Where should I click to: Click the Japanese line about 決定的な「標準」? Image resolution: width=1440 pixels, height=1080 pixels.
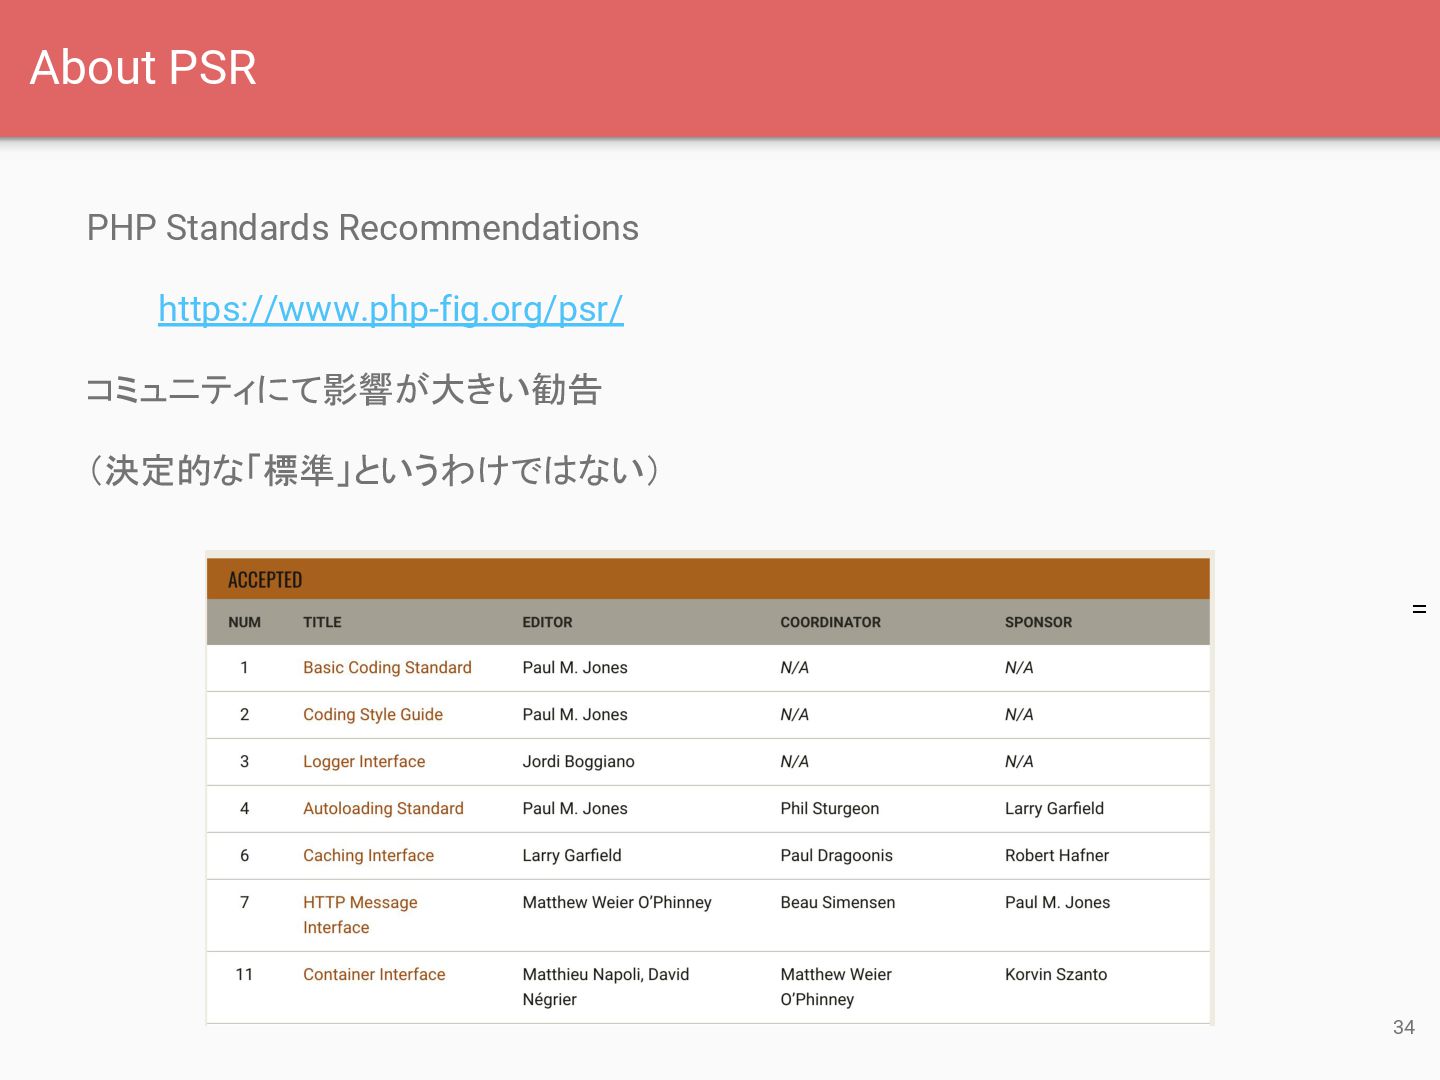tap(373, 469)
